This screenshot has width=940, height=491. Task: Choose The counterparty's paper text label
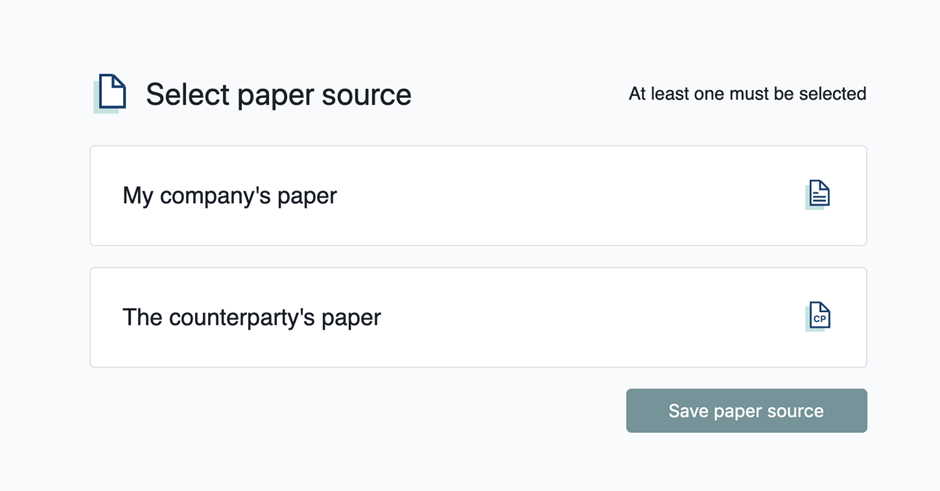[252, 317]
